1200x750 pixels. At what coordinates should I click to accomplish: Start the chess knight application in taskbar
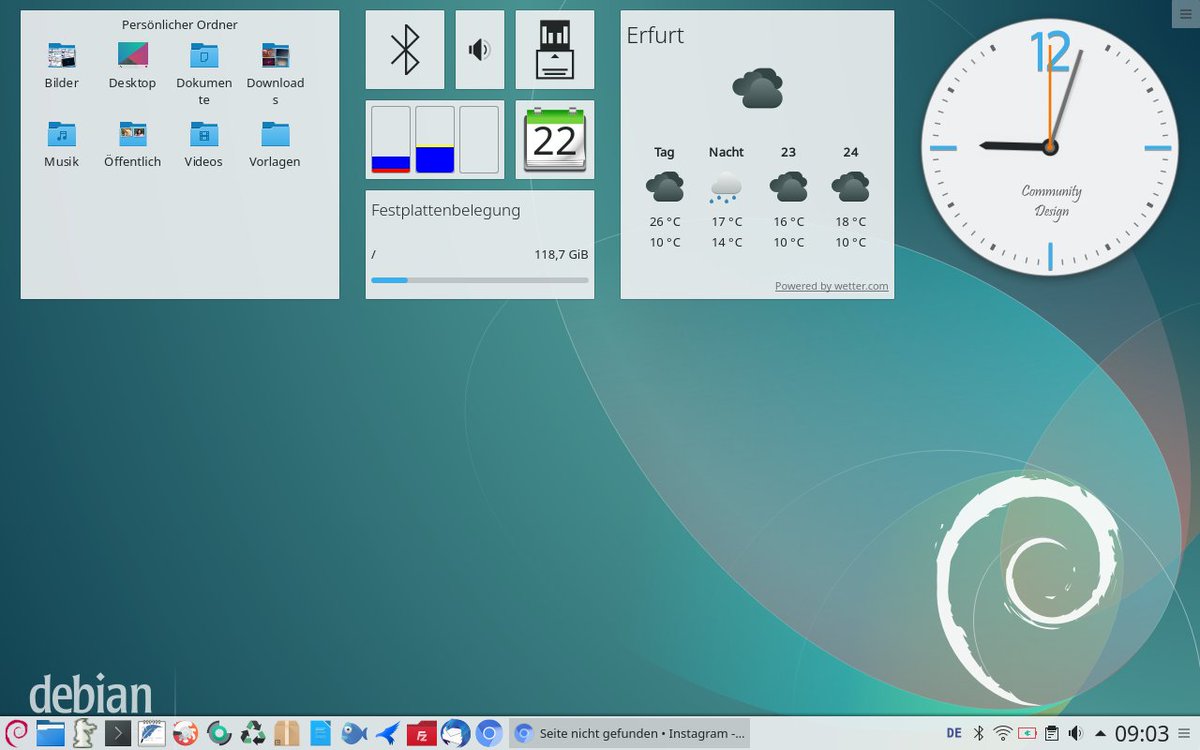(x=85, y=733)
